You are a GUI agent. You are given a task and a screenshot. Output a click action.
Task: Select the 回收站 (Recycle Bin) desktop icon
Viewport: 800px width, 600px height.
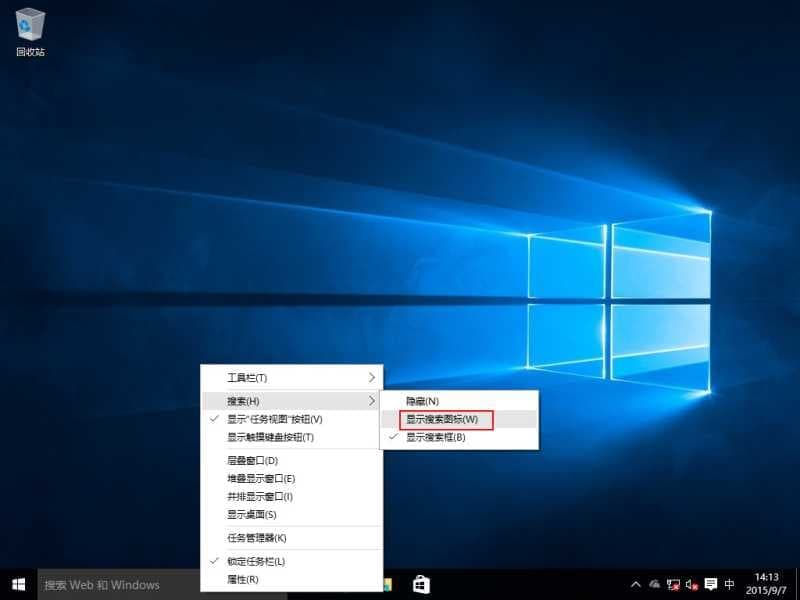point(30,27)
